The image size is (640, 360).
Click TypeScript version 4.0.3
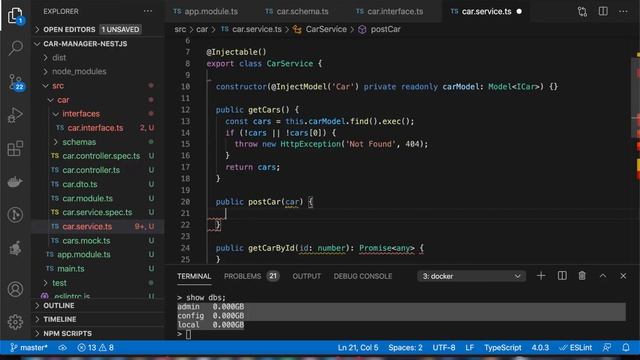(x=540, y=348)
